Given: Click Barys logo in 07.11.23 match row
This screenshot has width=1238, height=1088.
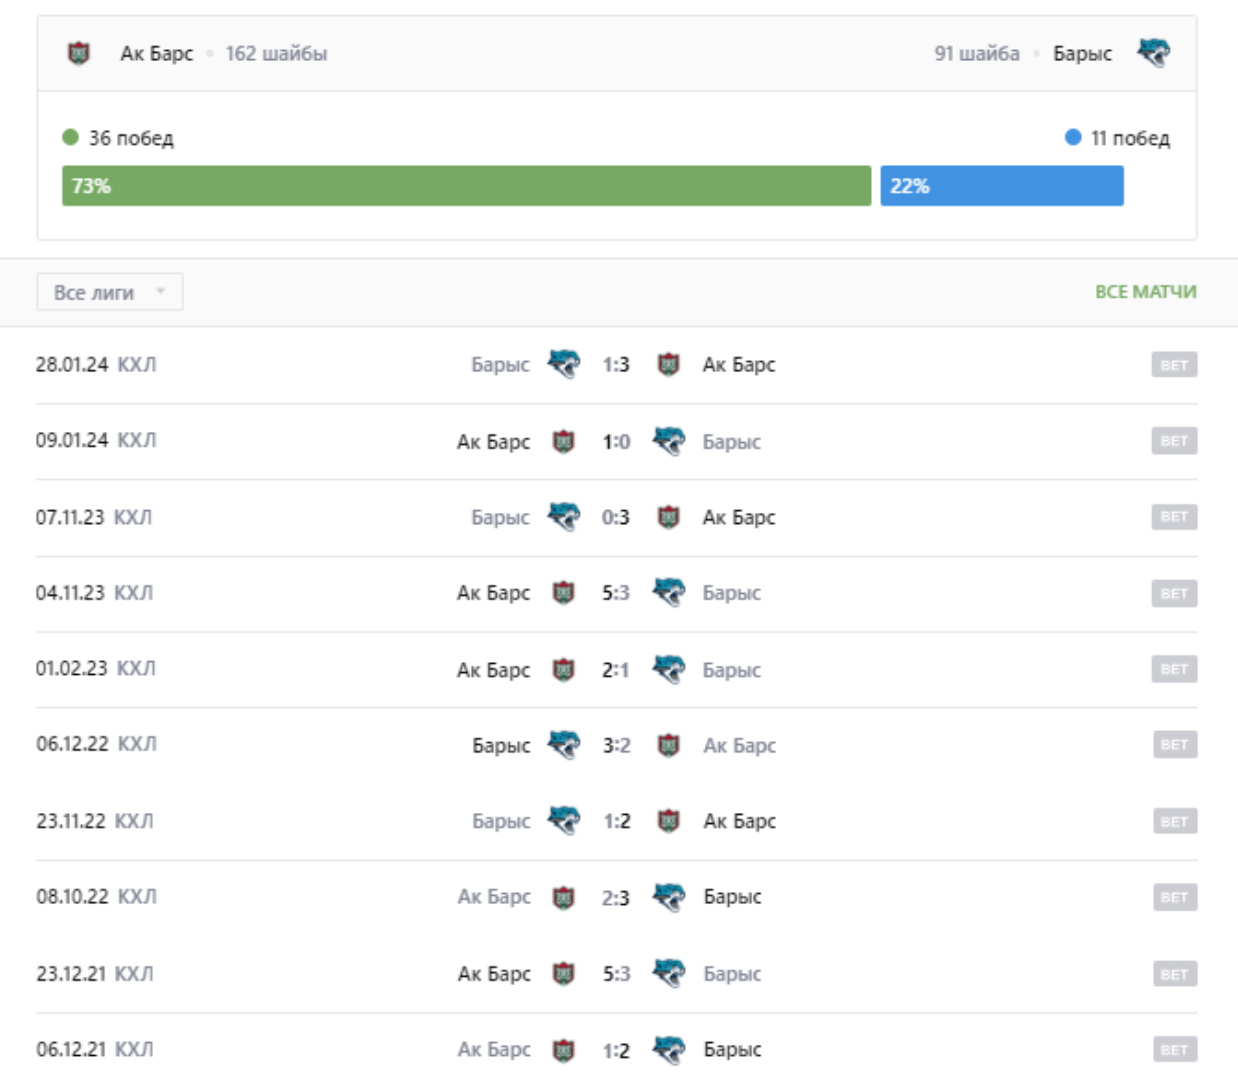Looking at the screenshot, I should coord(563,517).
